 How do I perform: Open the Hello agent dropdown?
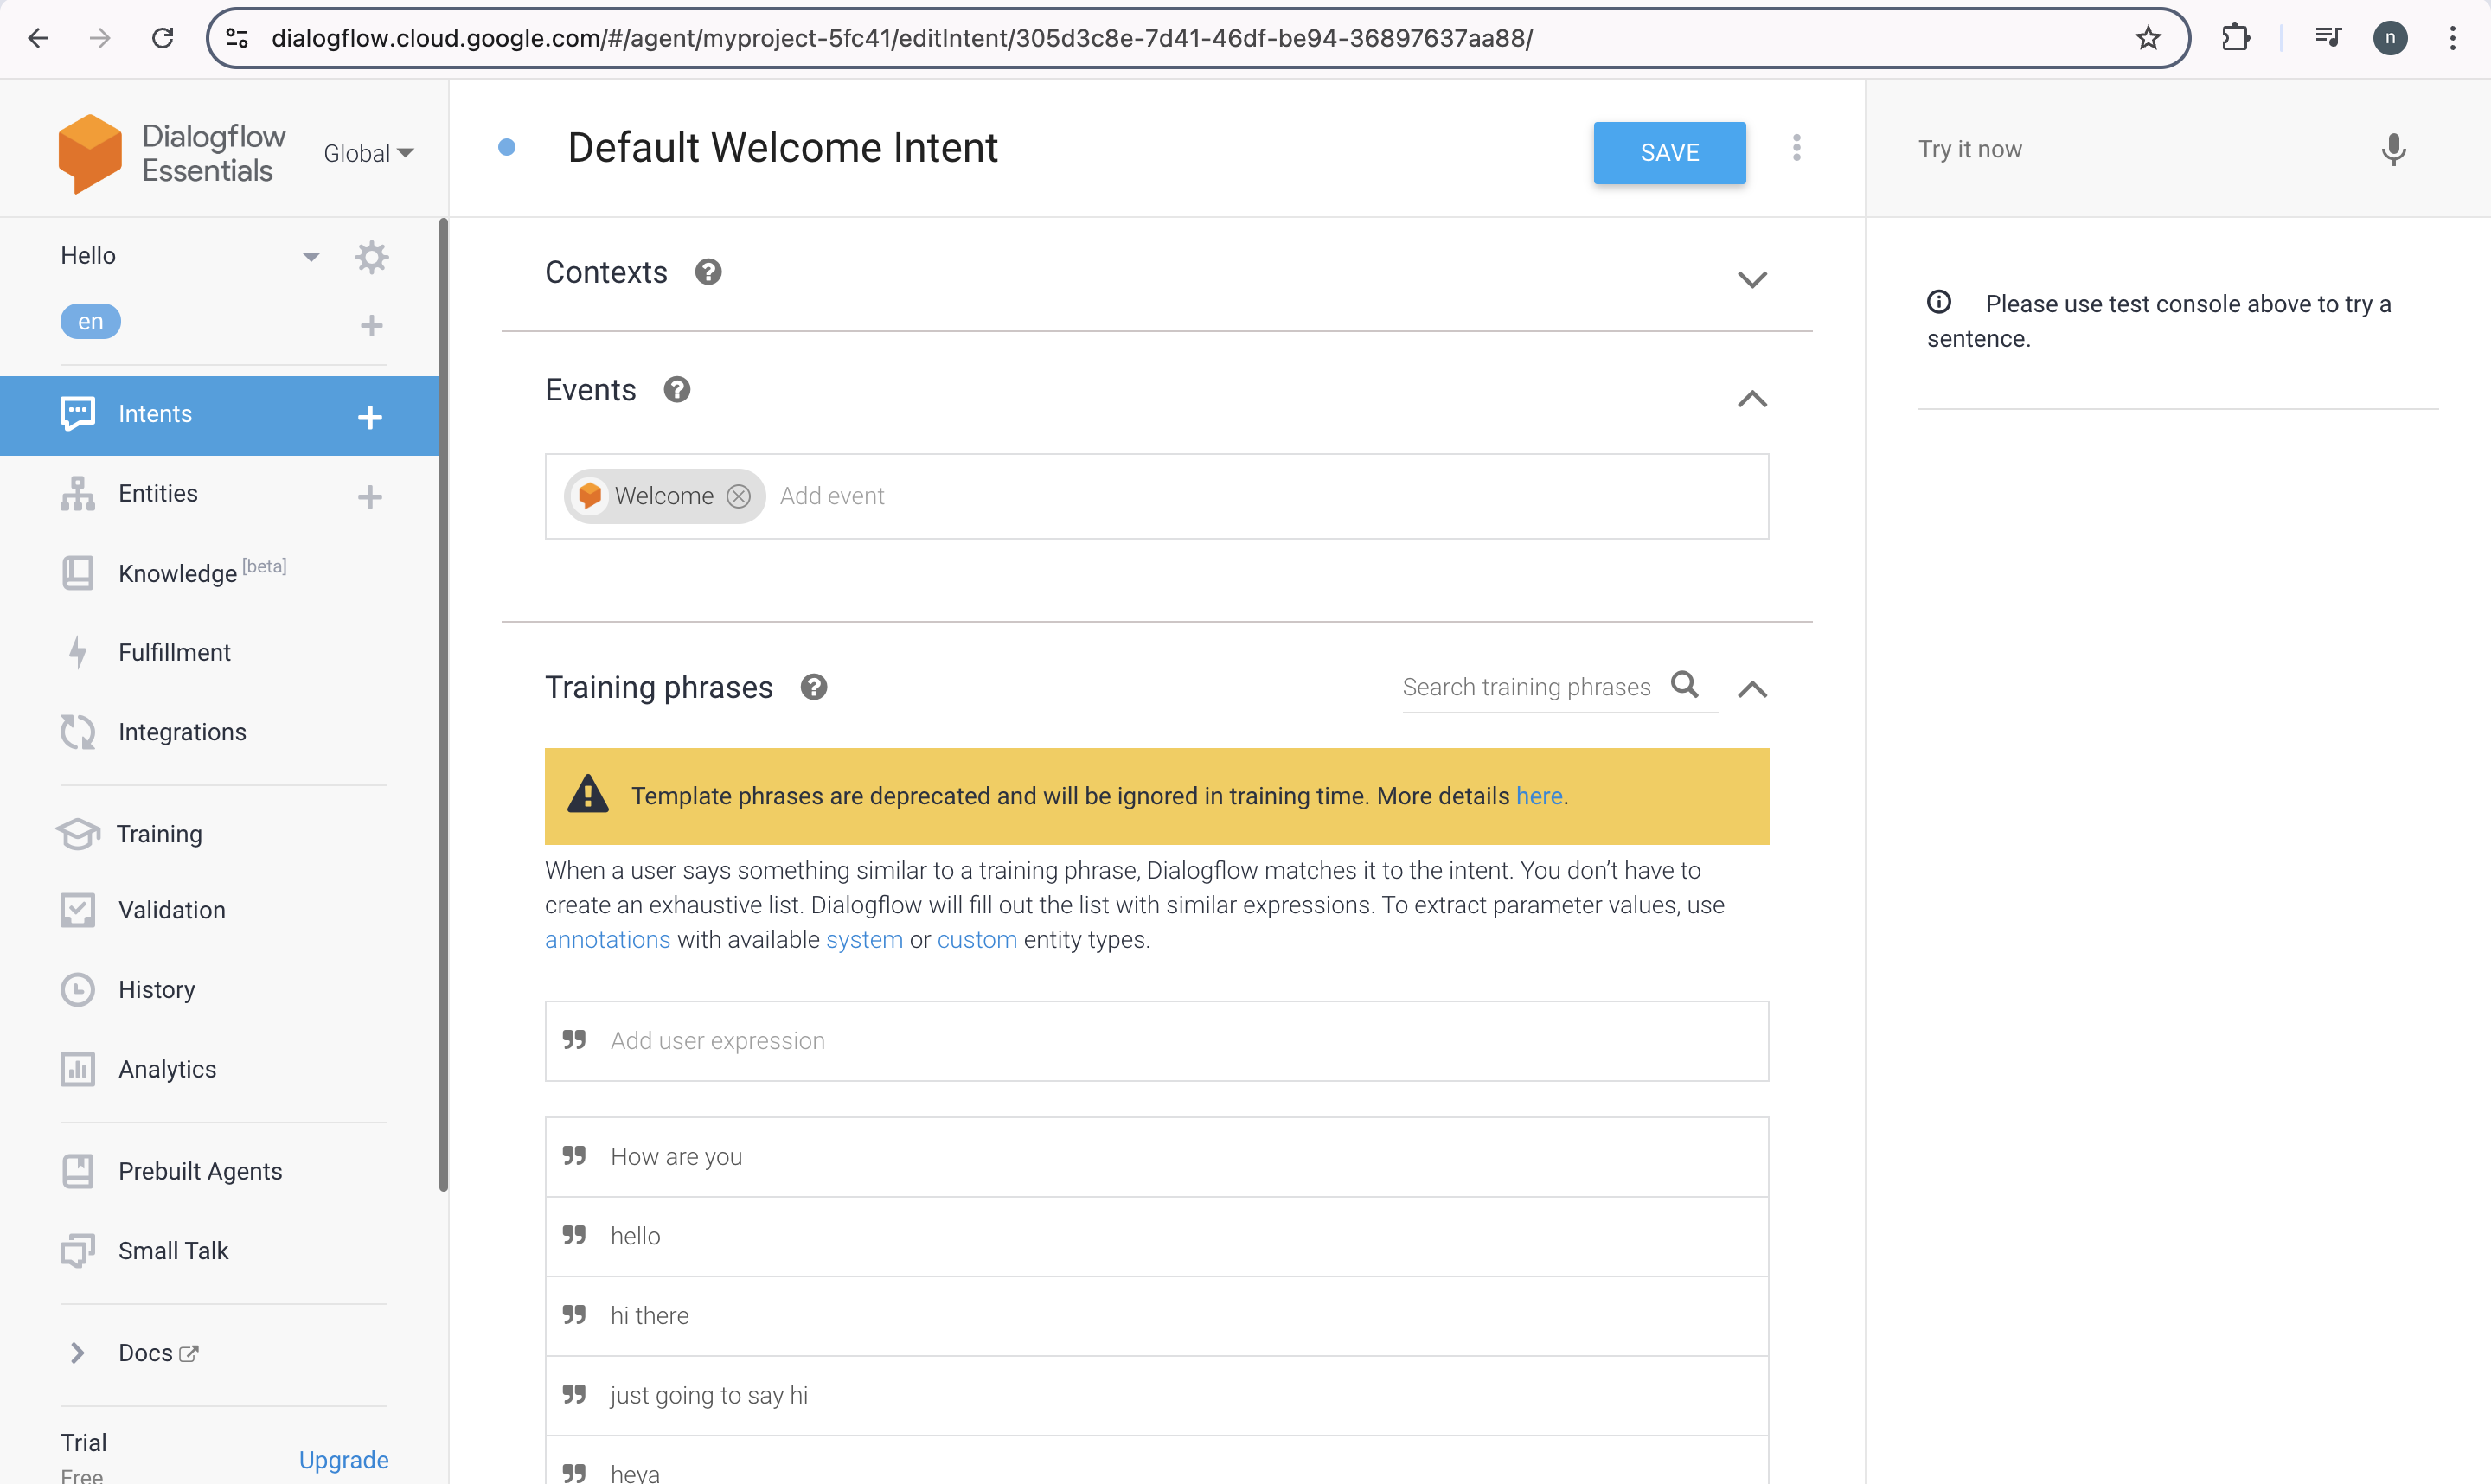pos(311,256)
